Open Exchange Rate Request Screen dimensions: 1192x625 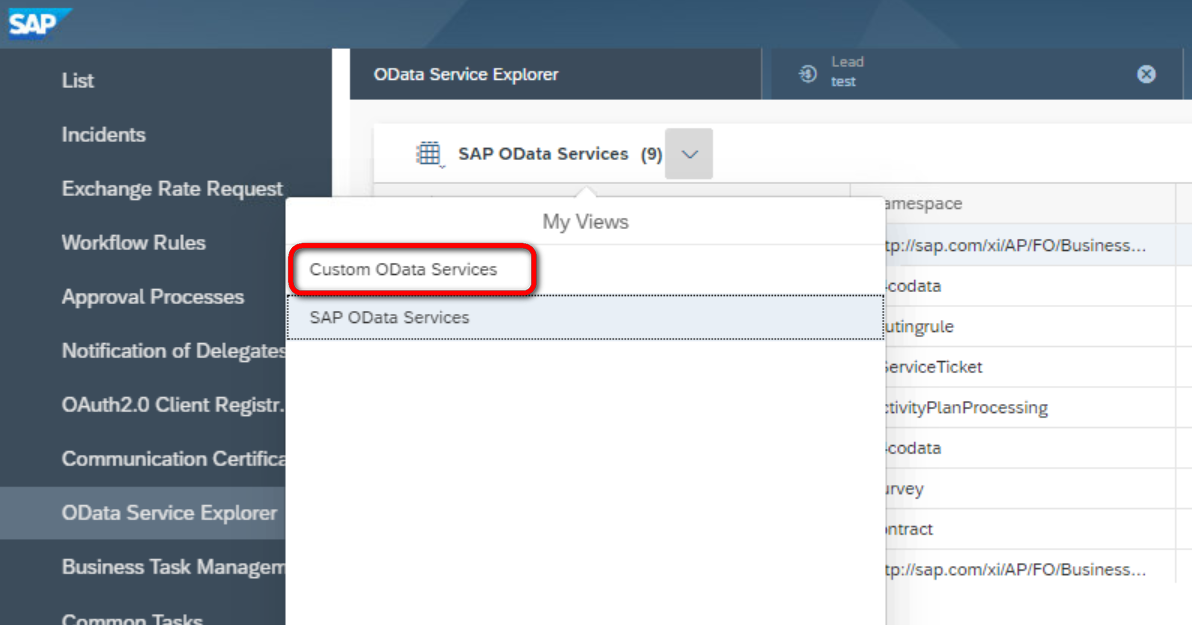tap(172, 189)
